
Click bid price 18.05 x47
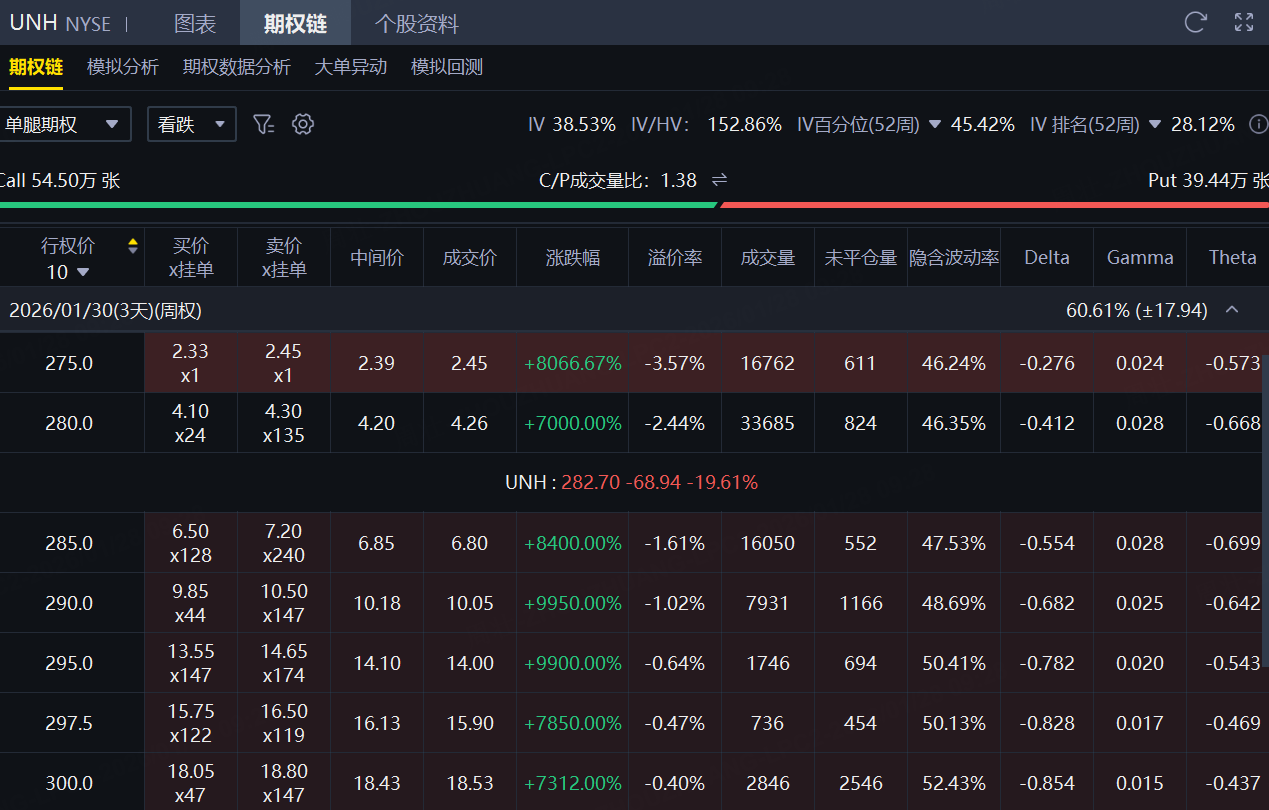(x=191, y=782)
